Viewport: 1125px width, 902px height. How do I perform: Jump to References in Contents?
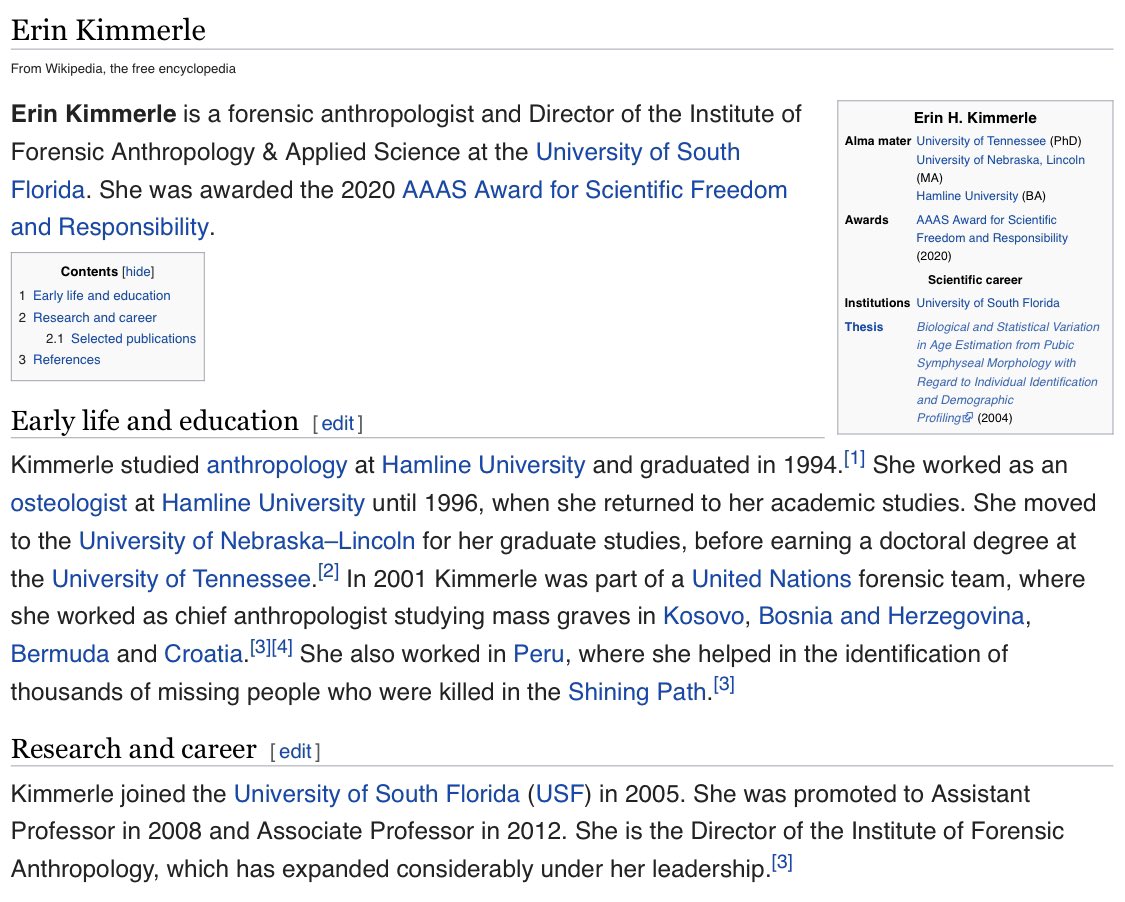point(67,360)
